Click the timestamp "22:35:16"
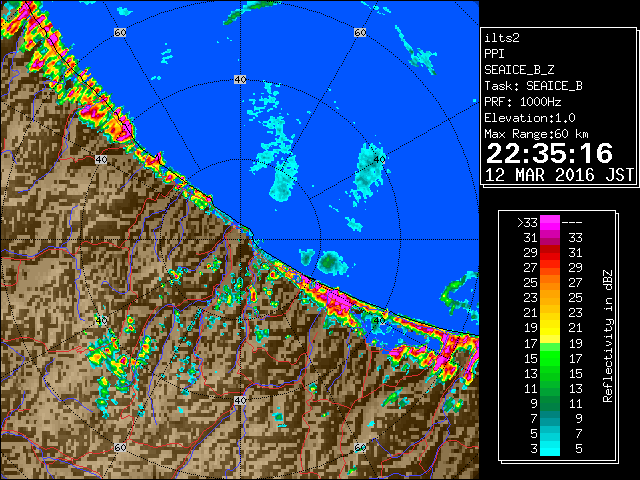The height and width of the screenshot is (480, 640). [549, 153]
